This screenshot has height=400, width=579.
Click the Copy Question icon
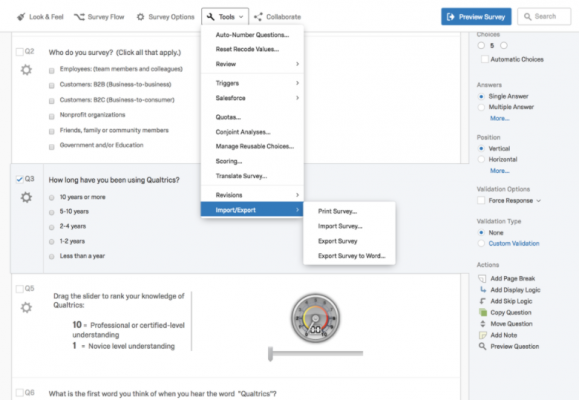pos(483,312)
